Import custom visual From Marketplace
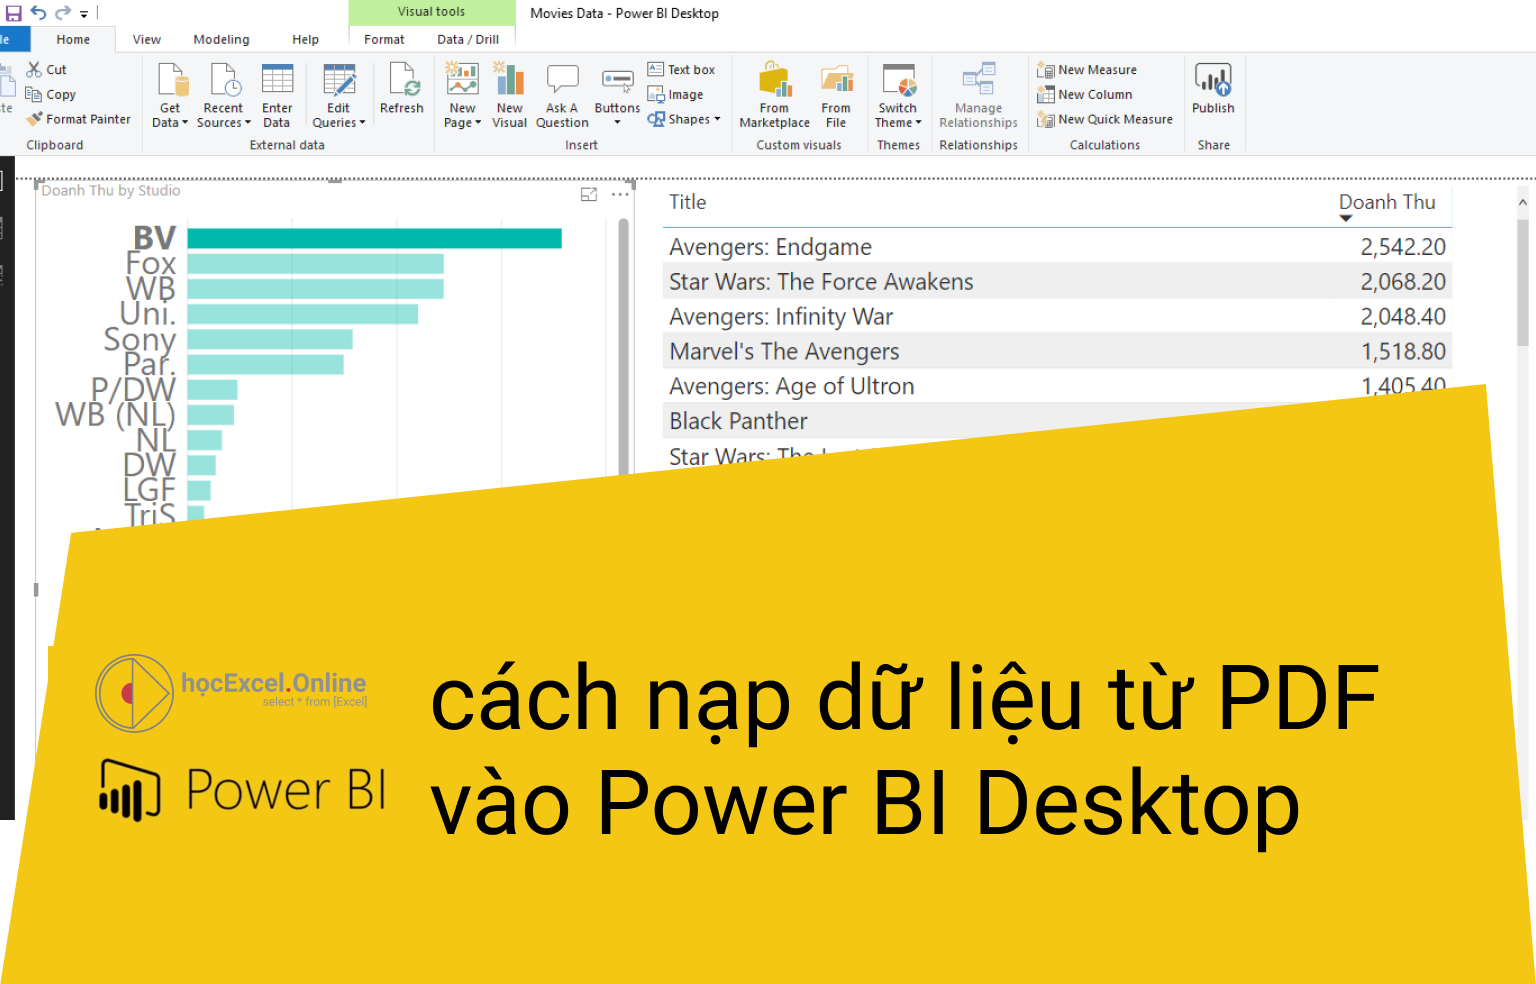 [x=775, y=95]
